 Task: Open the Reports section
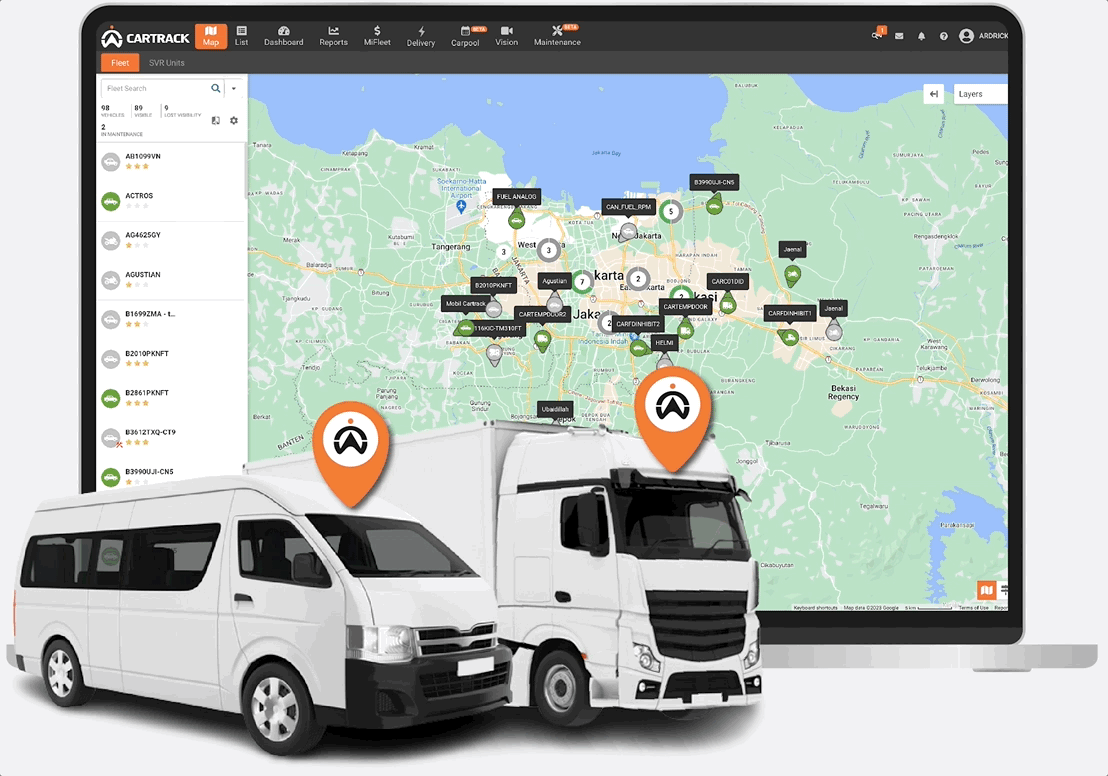(334, 36)
